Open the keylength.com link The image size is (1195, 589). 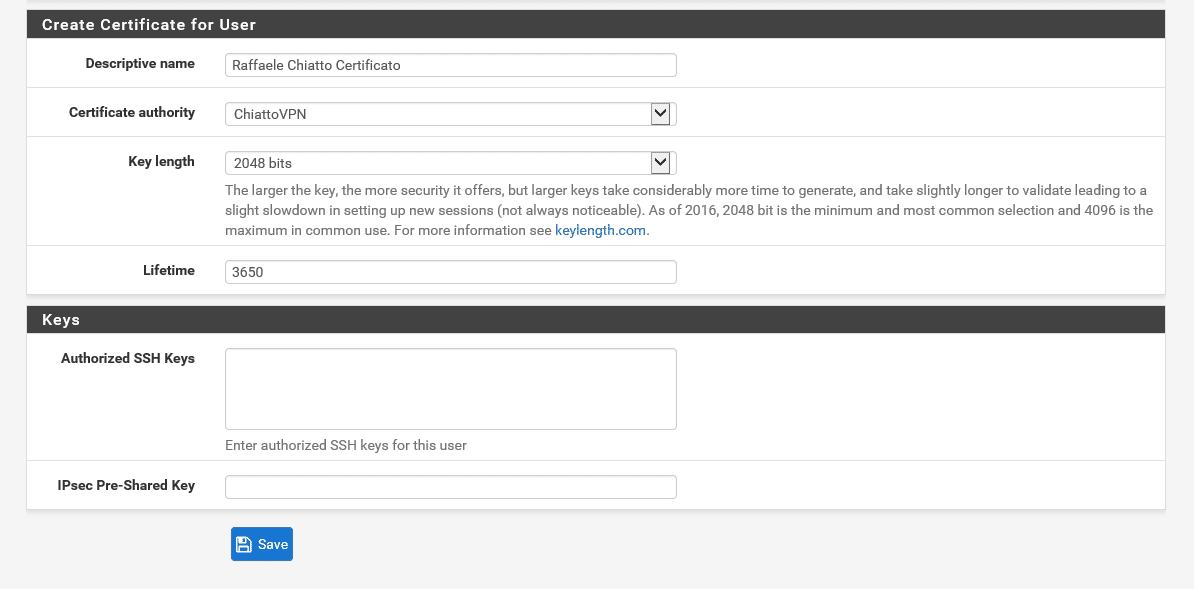click(600, 230)
